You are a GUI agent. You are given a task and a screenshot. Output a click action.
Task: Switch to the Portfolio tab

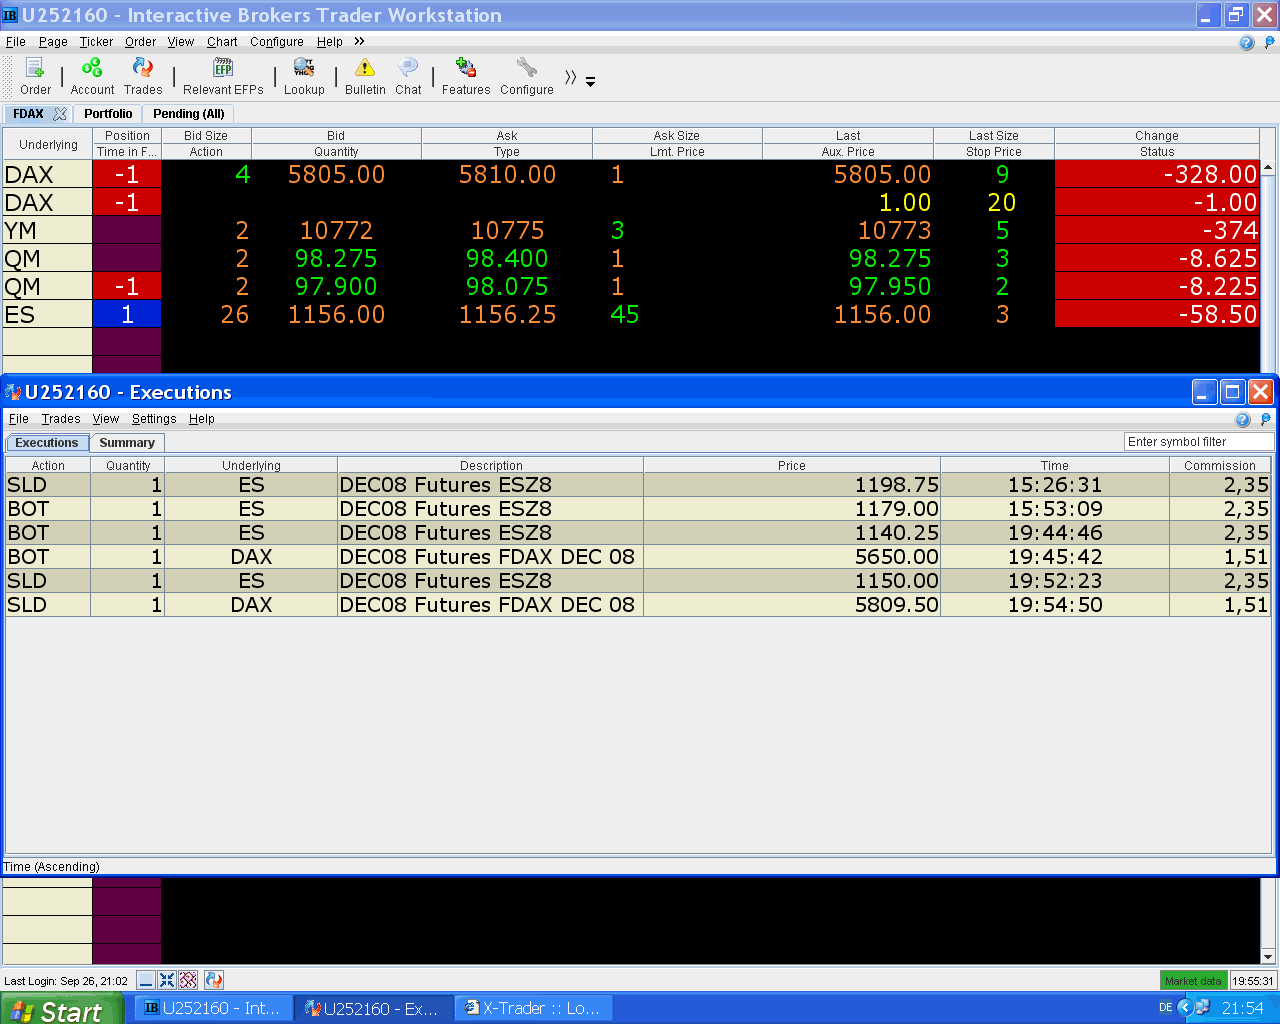(x=108, y=114)
